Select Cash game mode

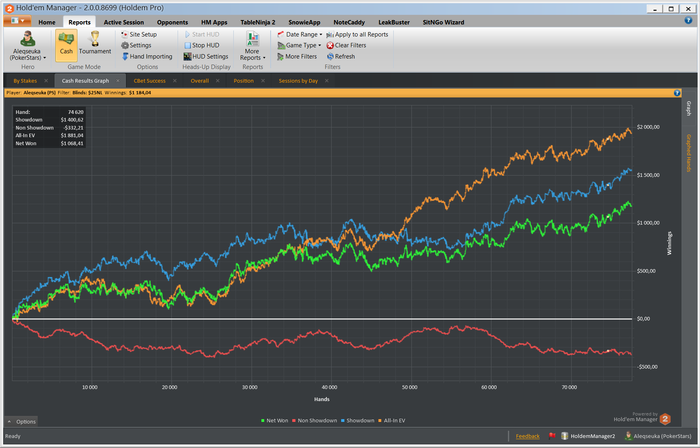[66, 45]
